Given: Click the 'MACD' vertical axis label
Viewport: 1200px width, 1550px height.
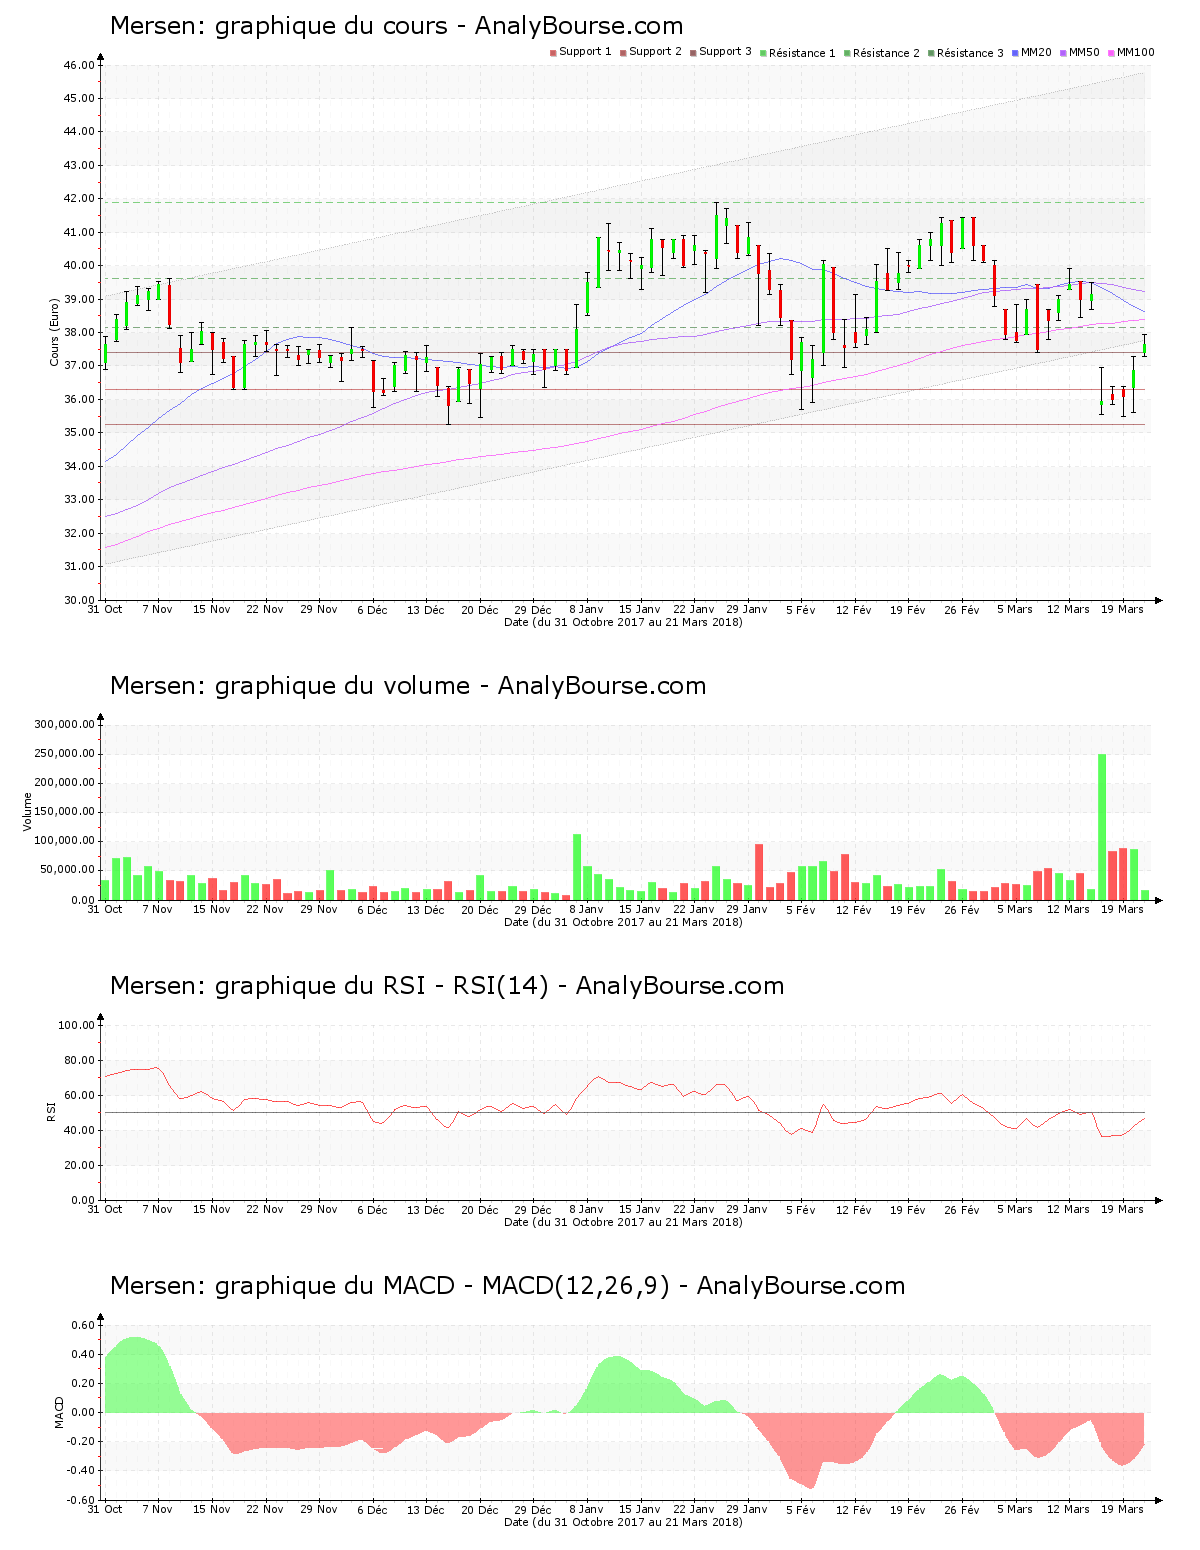Looking at the screenshot, I should click(x=59, y=1412).
